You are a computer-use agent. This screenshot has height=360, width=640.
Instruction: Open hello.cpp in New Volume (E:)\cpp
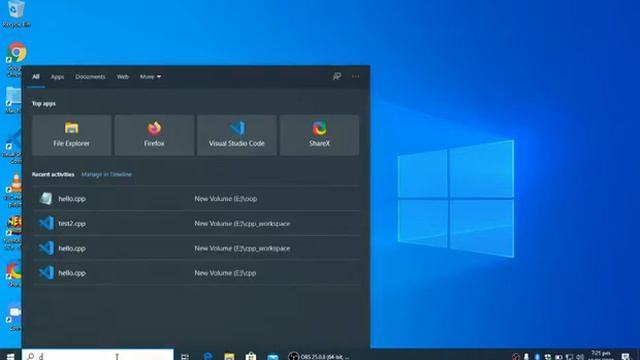(196, 273)
